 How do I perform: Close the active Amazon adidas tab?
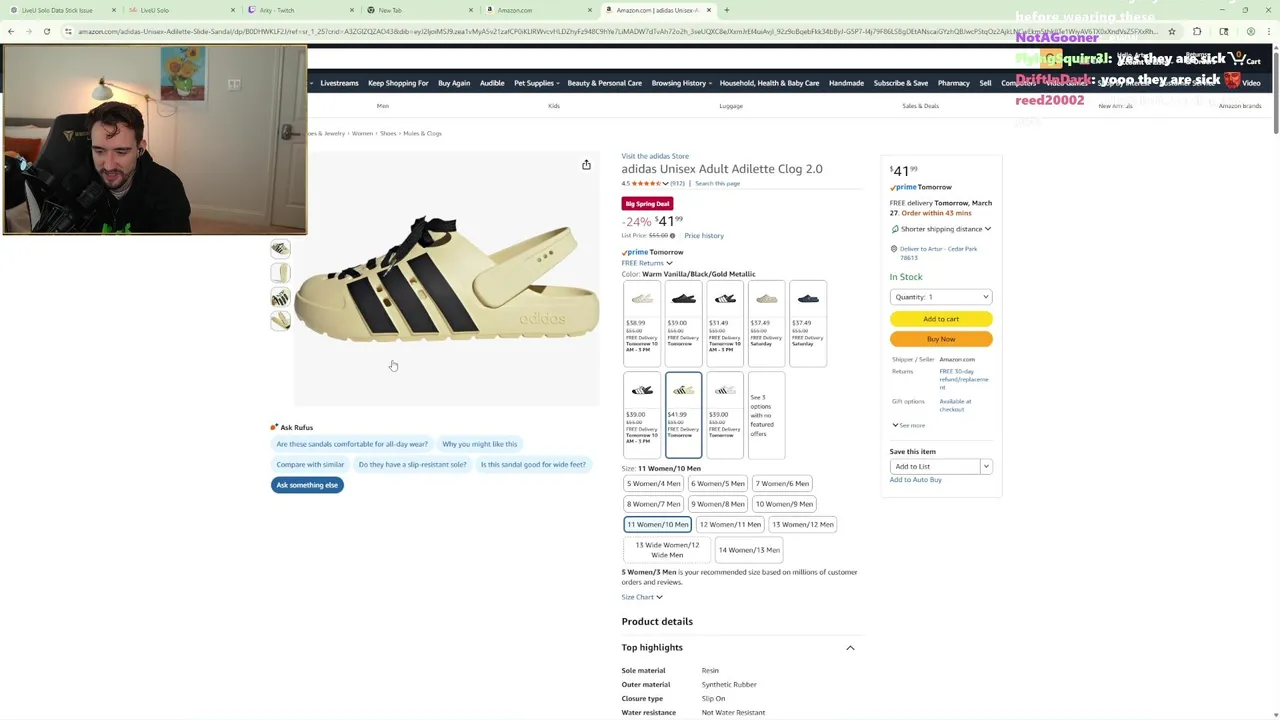click(x=709, y=10)
